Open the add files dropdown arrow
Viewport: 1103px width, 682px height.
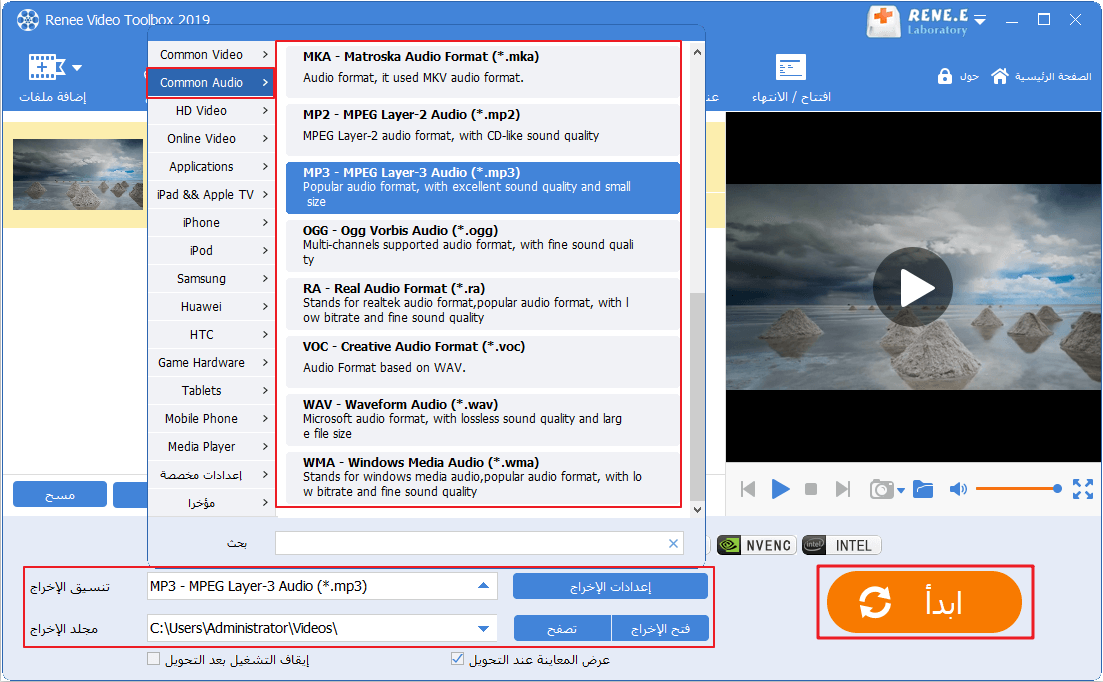click(77, 68)
